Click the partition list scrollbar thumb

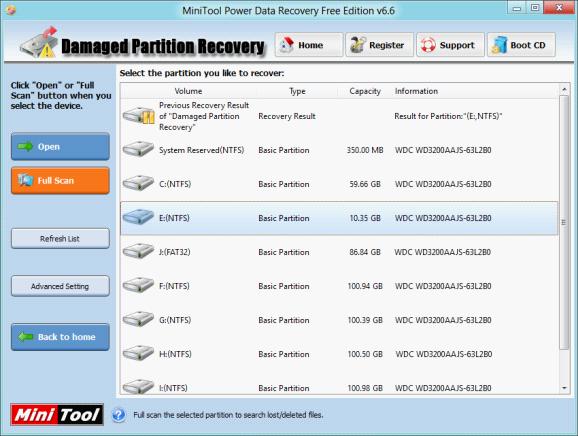point(564,222)
